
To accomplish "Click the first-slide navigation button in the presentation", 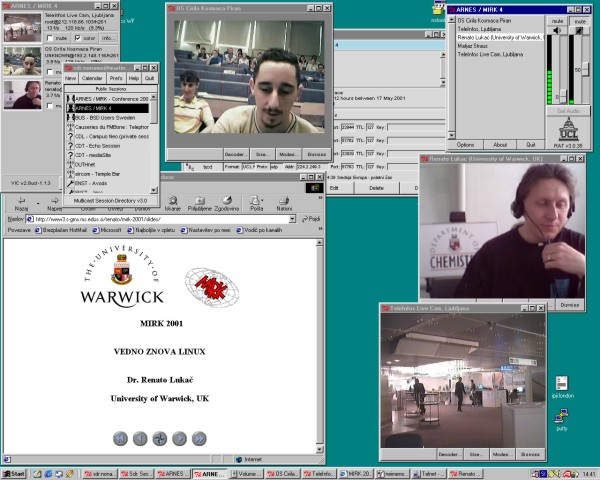I will (x=120, y=438).
